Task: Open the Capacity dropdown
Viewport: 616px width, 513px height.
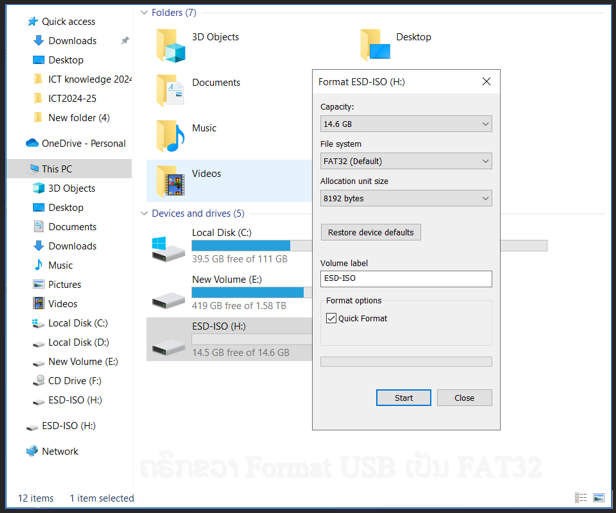Action: 405,124
